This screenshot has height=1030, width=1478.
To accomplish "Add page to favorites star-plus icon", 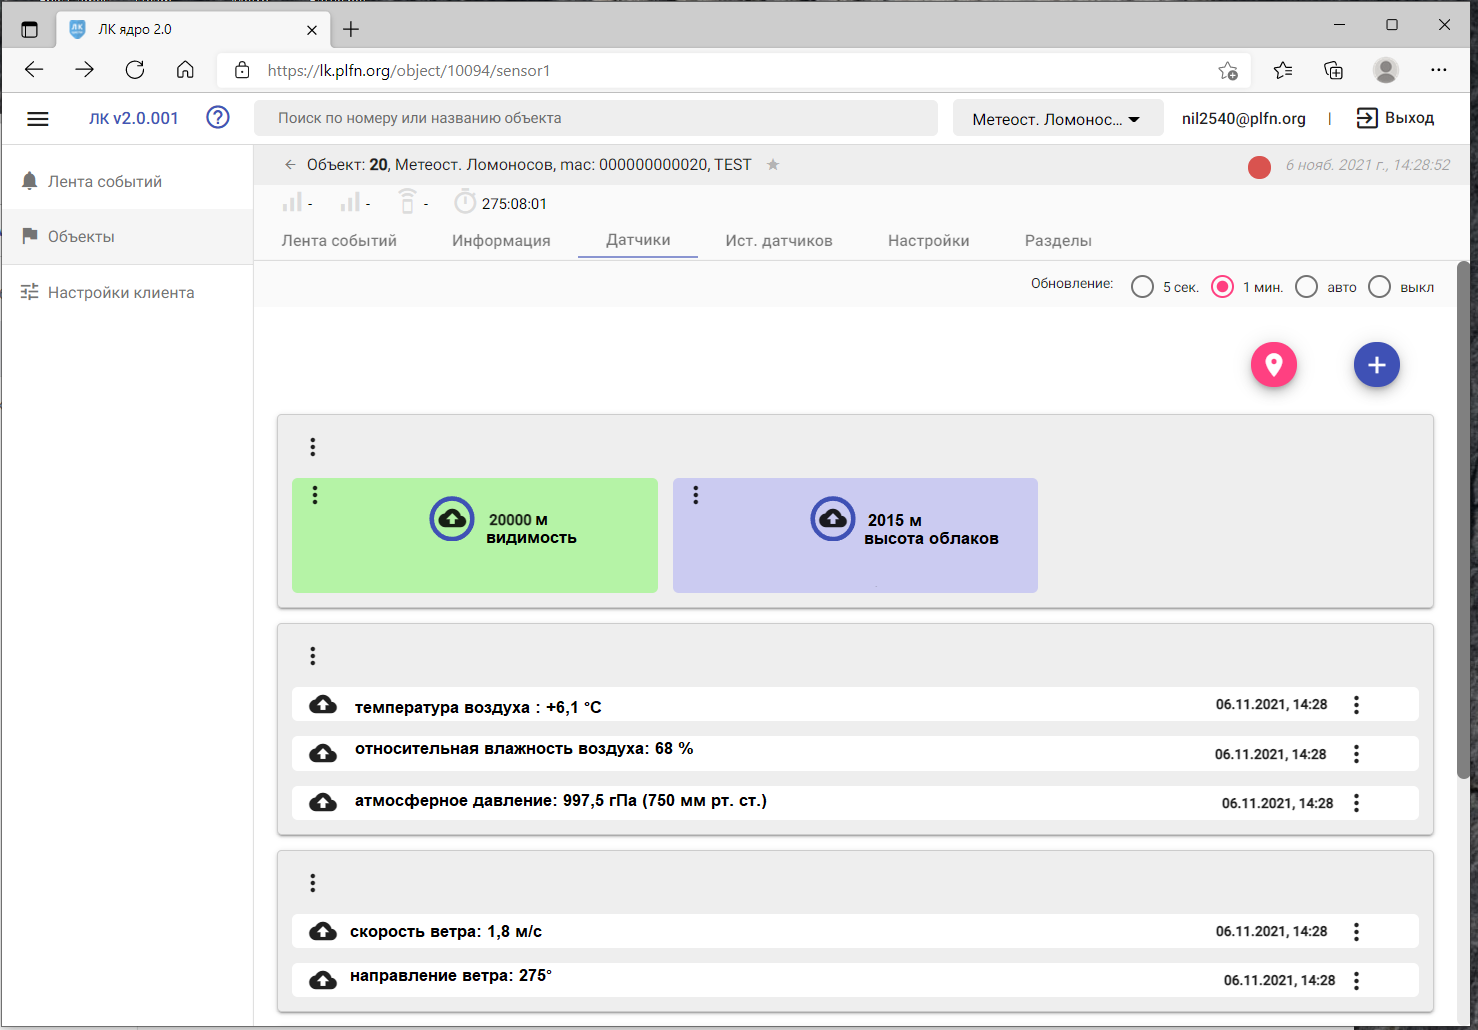I will [x=1228, y=71].
